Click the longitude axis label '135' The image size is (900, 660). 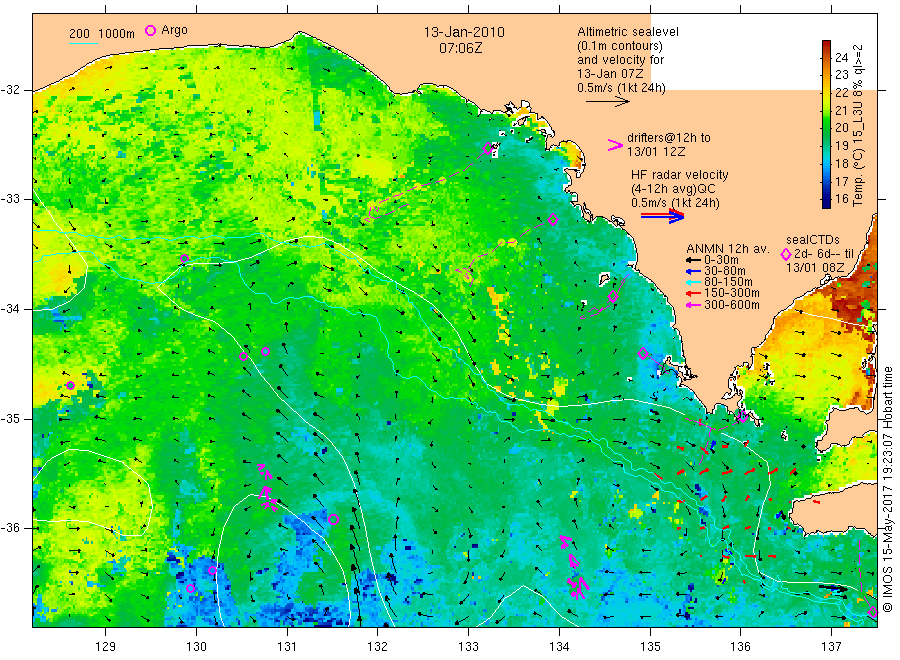coord(650,647)
